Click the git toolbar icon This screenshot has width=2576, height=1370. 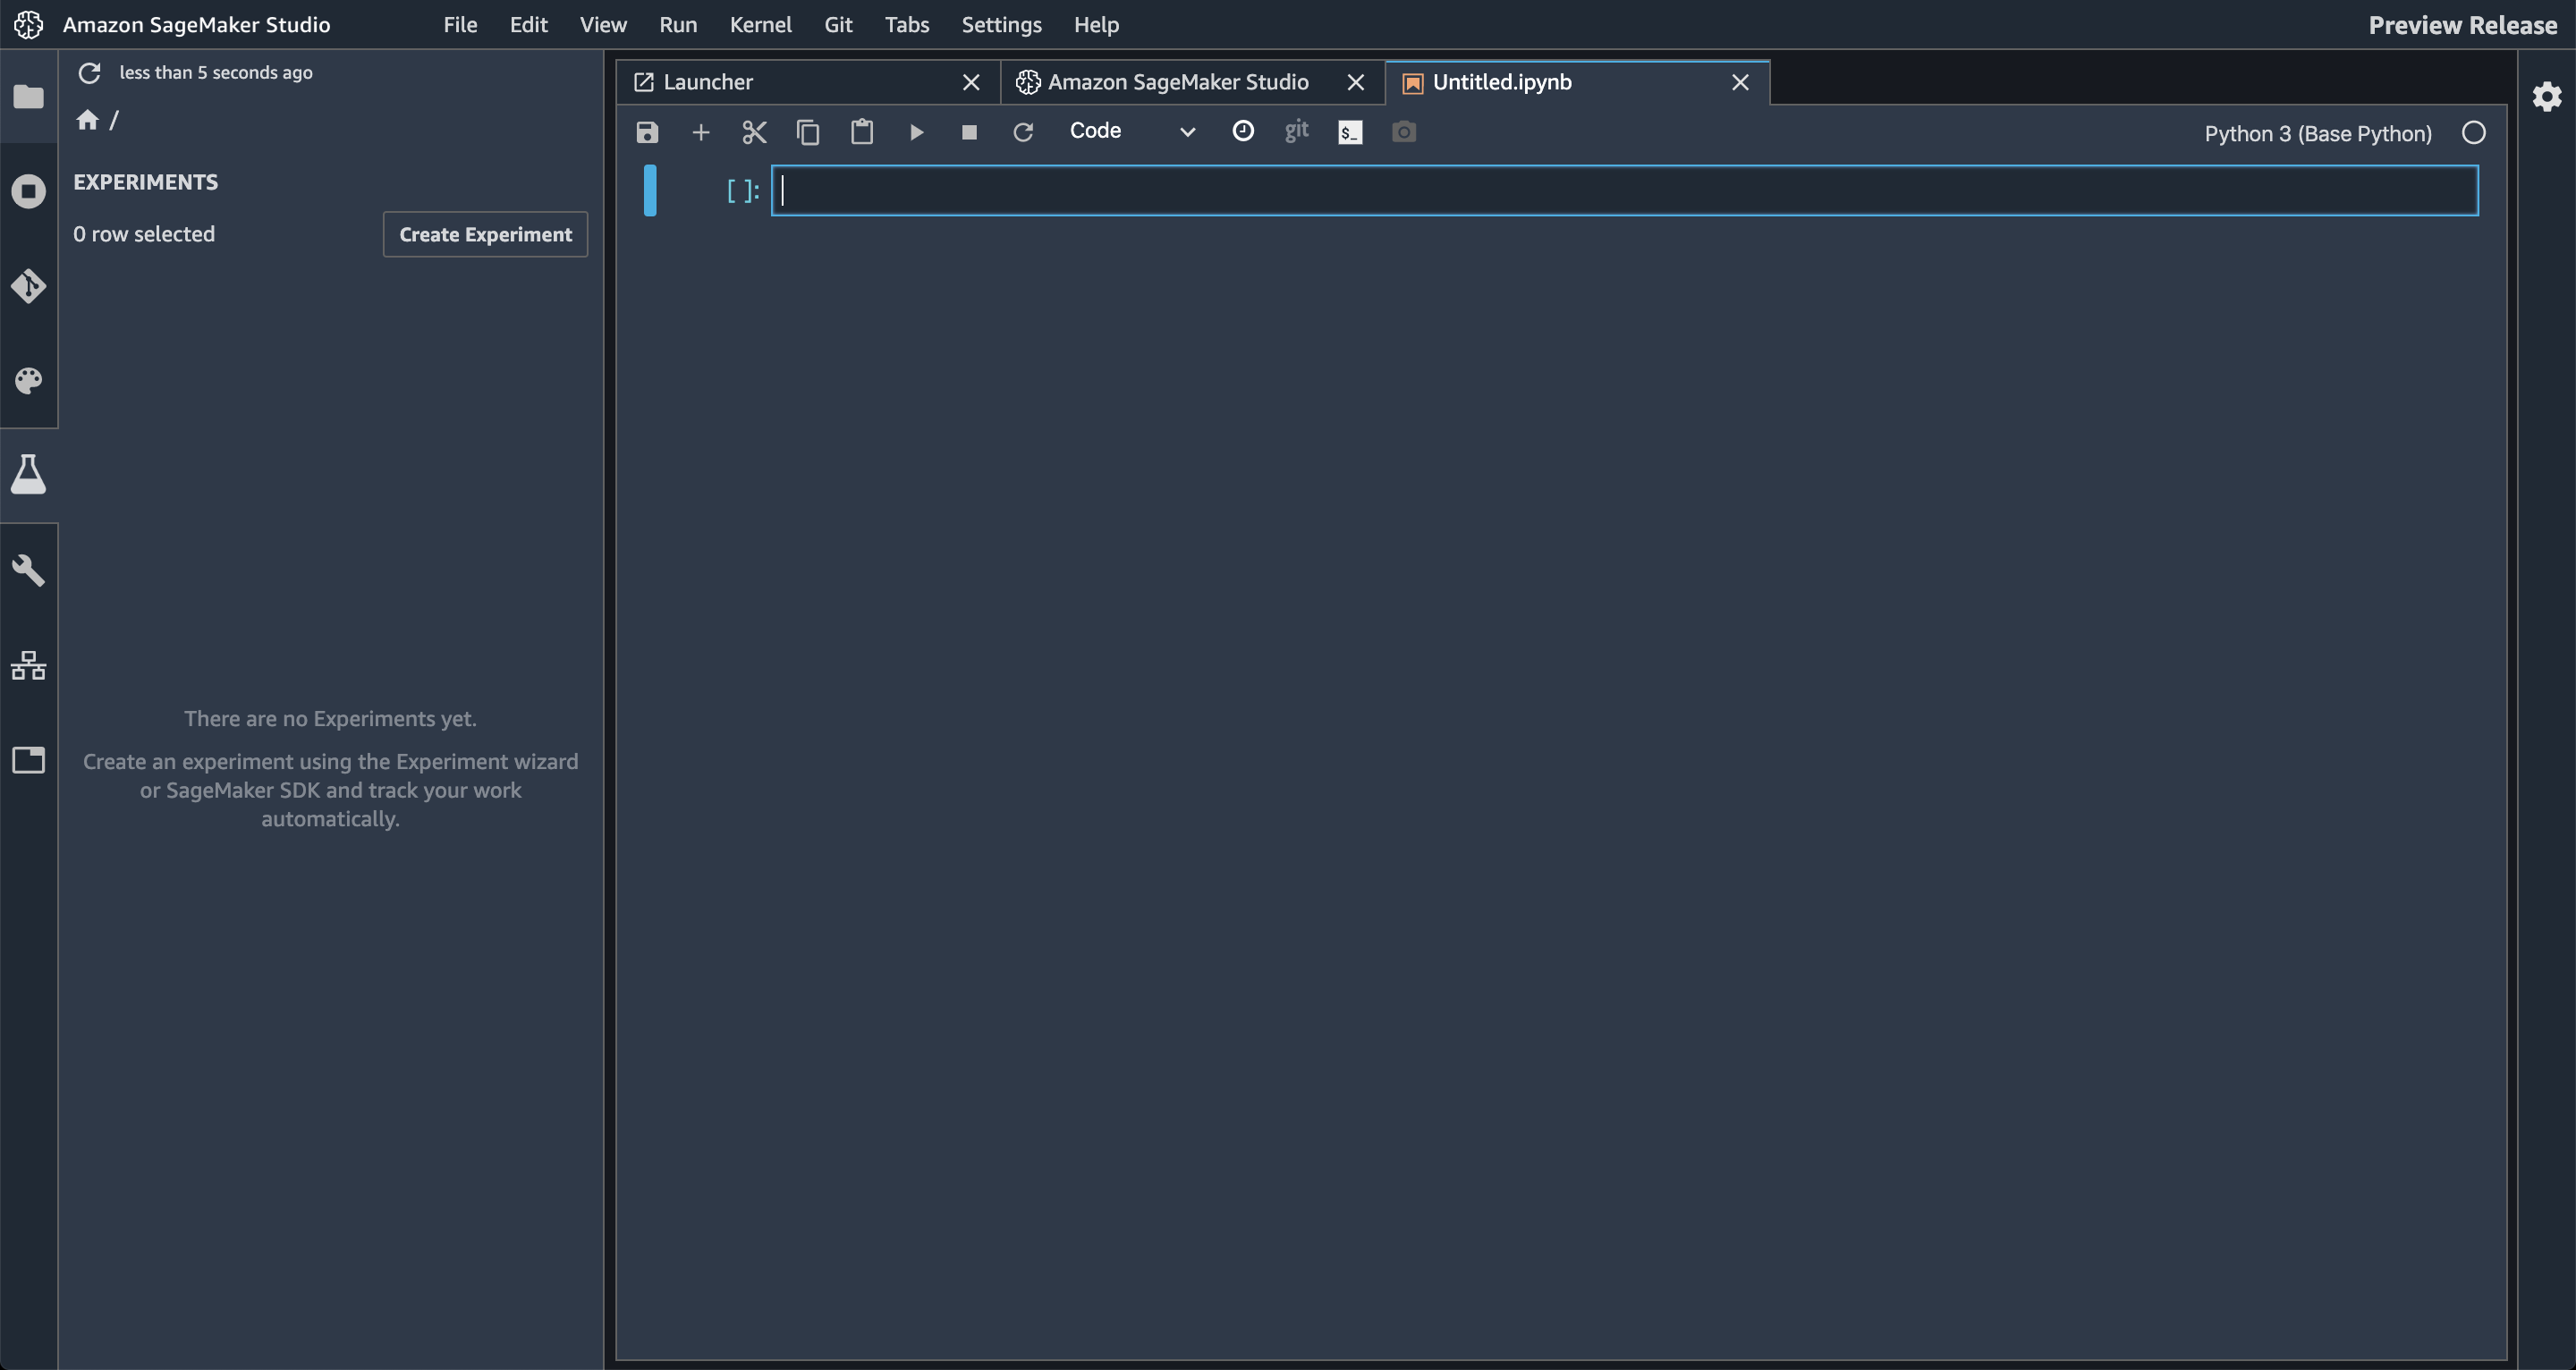point(1296,131)
